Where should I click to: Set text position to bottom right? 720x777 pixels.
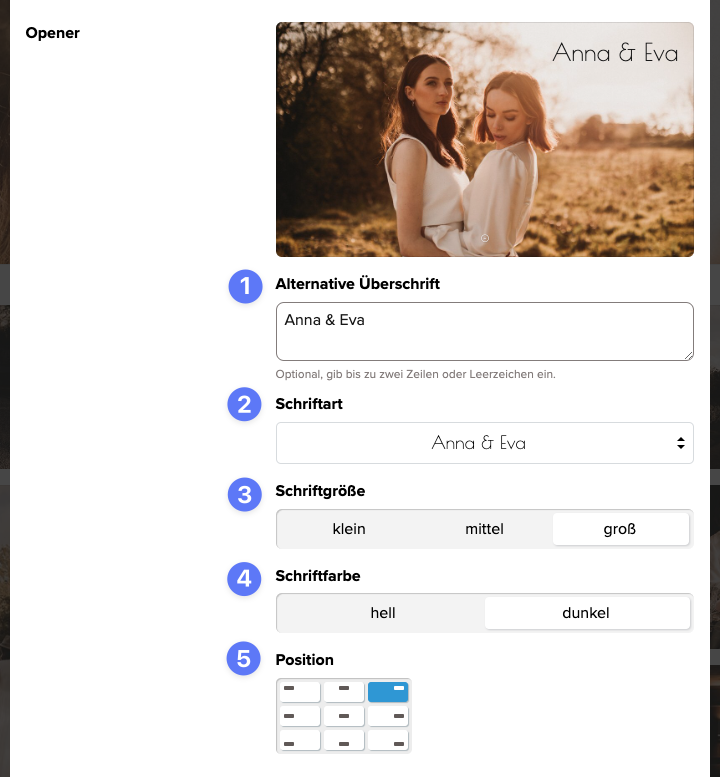[388, 741]
